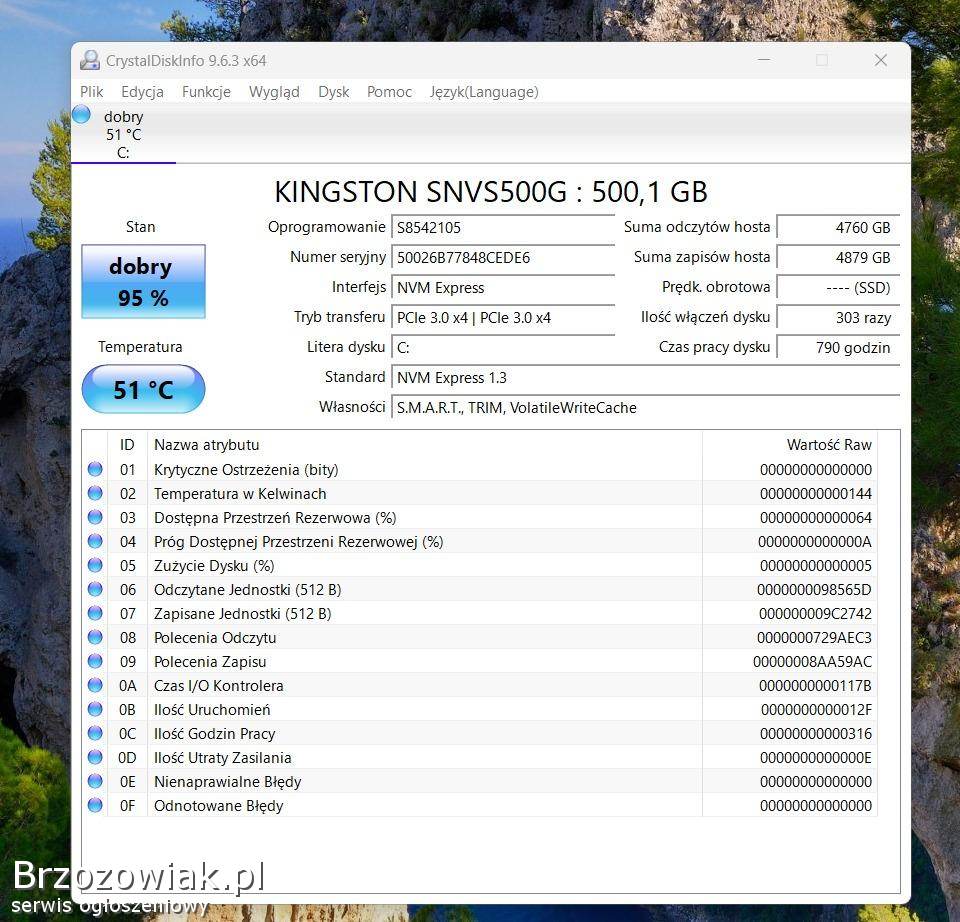
Task: Click the disk title KINGSTON SNVS500G : 500,1 GB
Action: coord(491,192)
